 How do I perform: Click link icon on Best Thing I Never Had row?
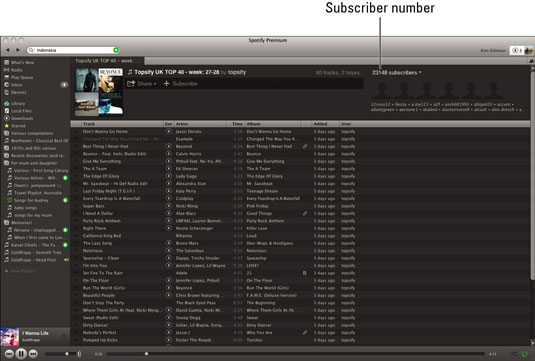point(305,146)
